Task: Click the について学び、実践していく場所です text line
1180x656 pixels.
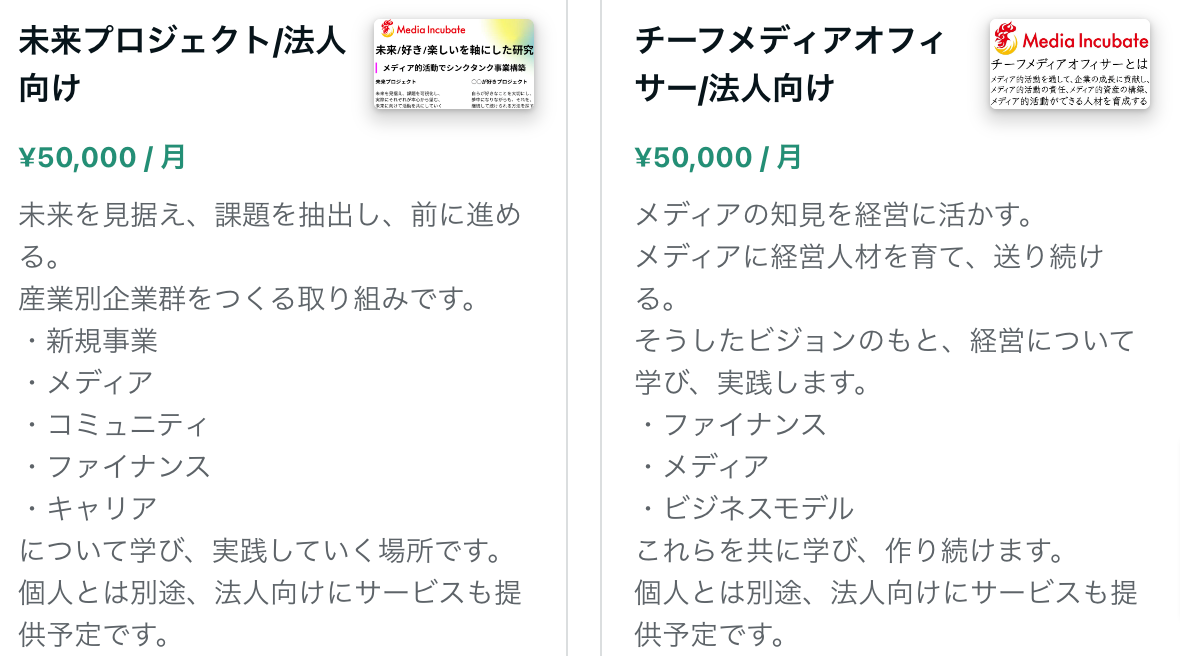Action: (x=260, y=550)
